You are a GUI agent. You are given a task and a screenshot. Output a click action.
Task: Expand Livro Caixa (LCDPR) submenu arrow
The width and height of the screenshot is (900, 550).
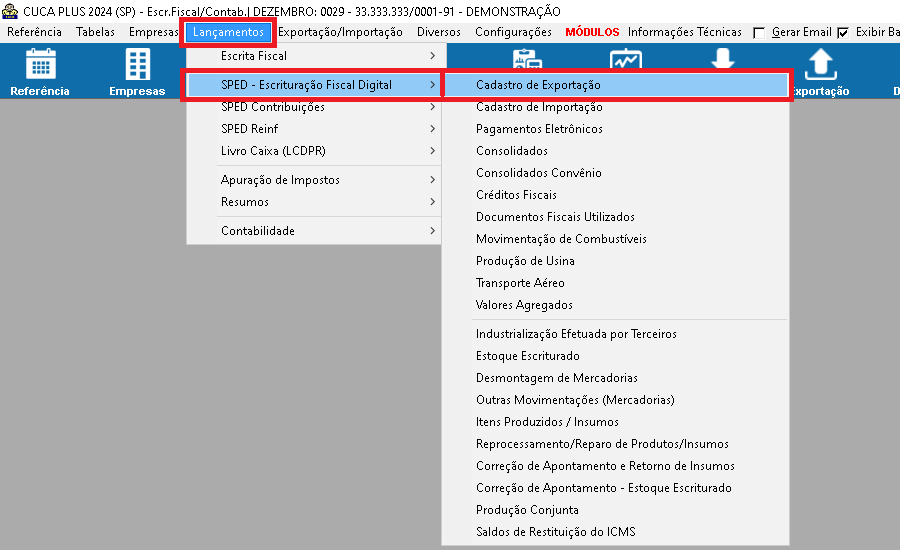click(x=432, y=150)
